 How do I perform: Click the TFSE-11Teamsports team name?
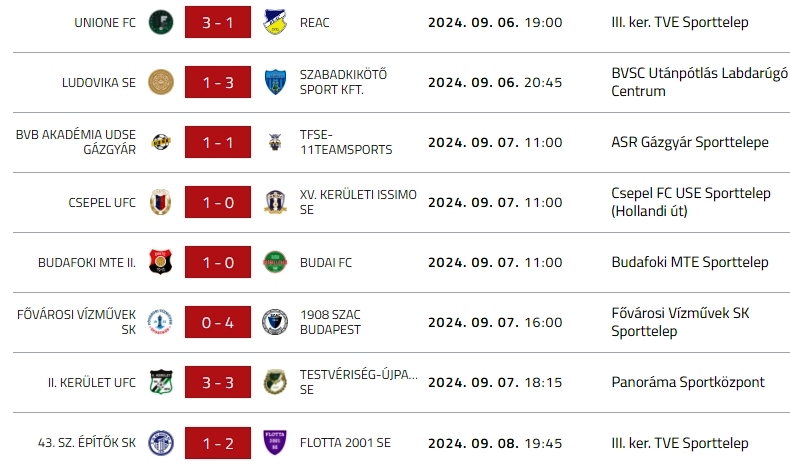pos(346,142)
